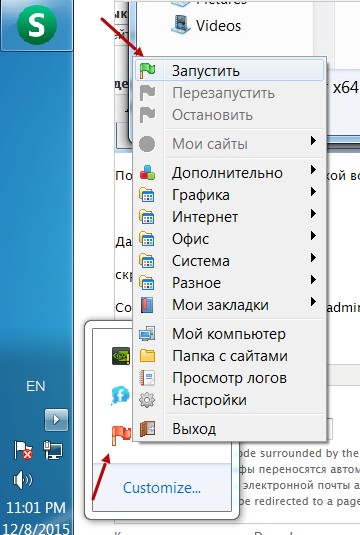Expand the Разное submenu arrow
Image resolution: width=360 pixels, height=535 pixels.
(x=313, y=280)
